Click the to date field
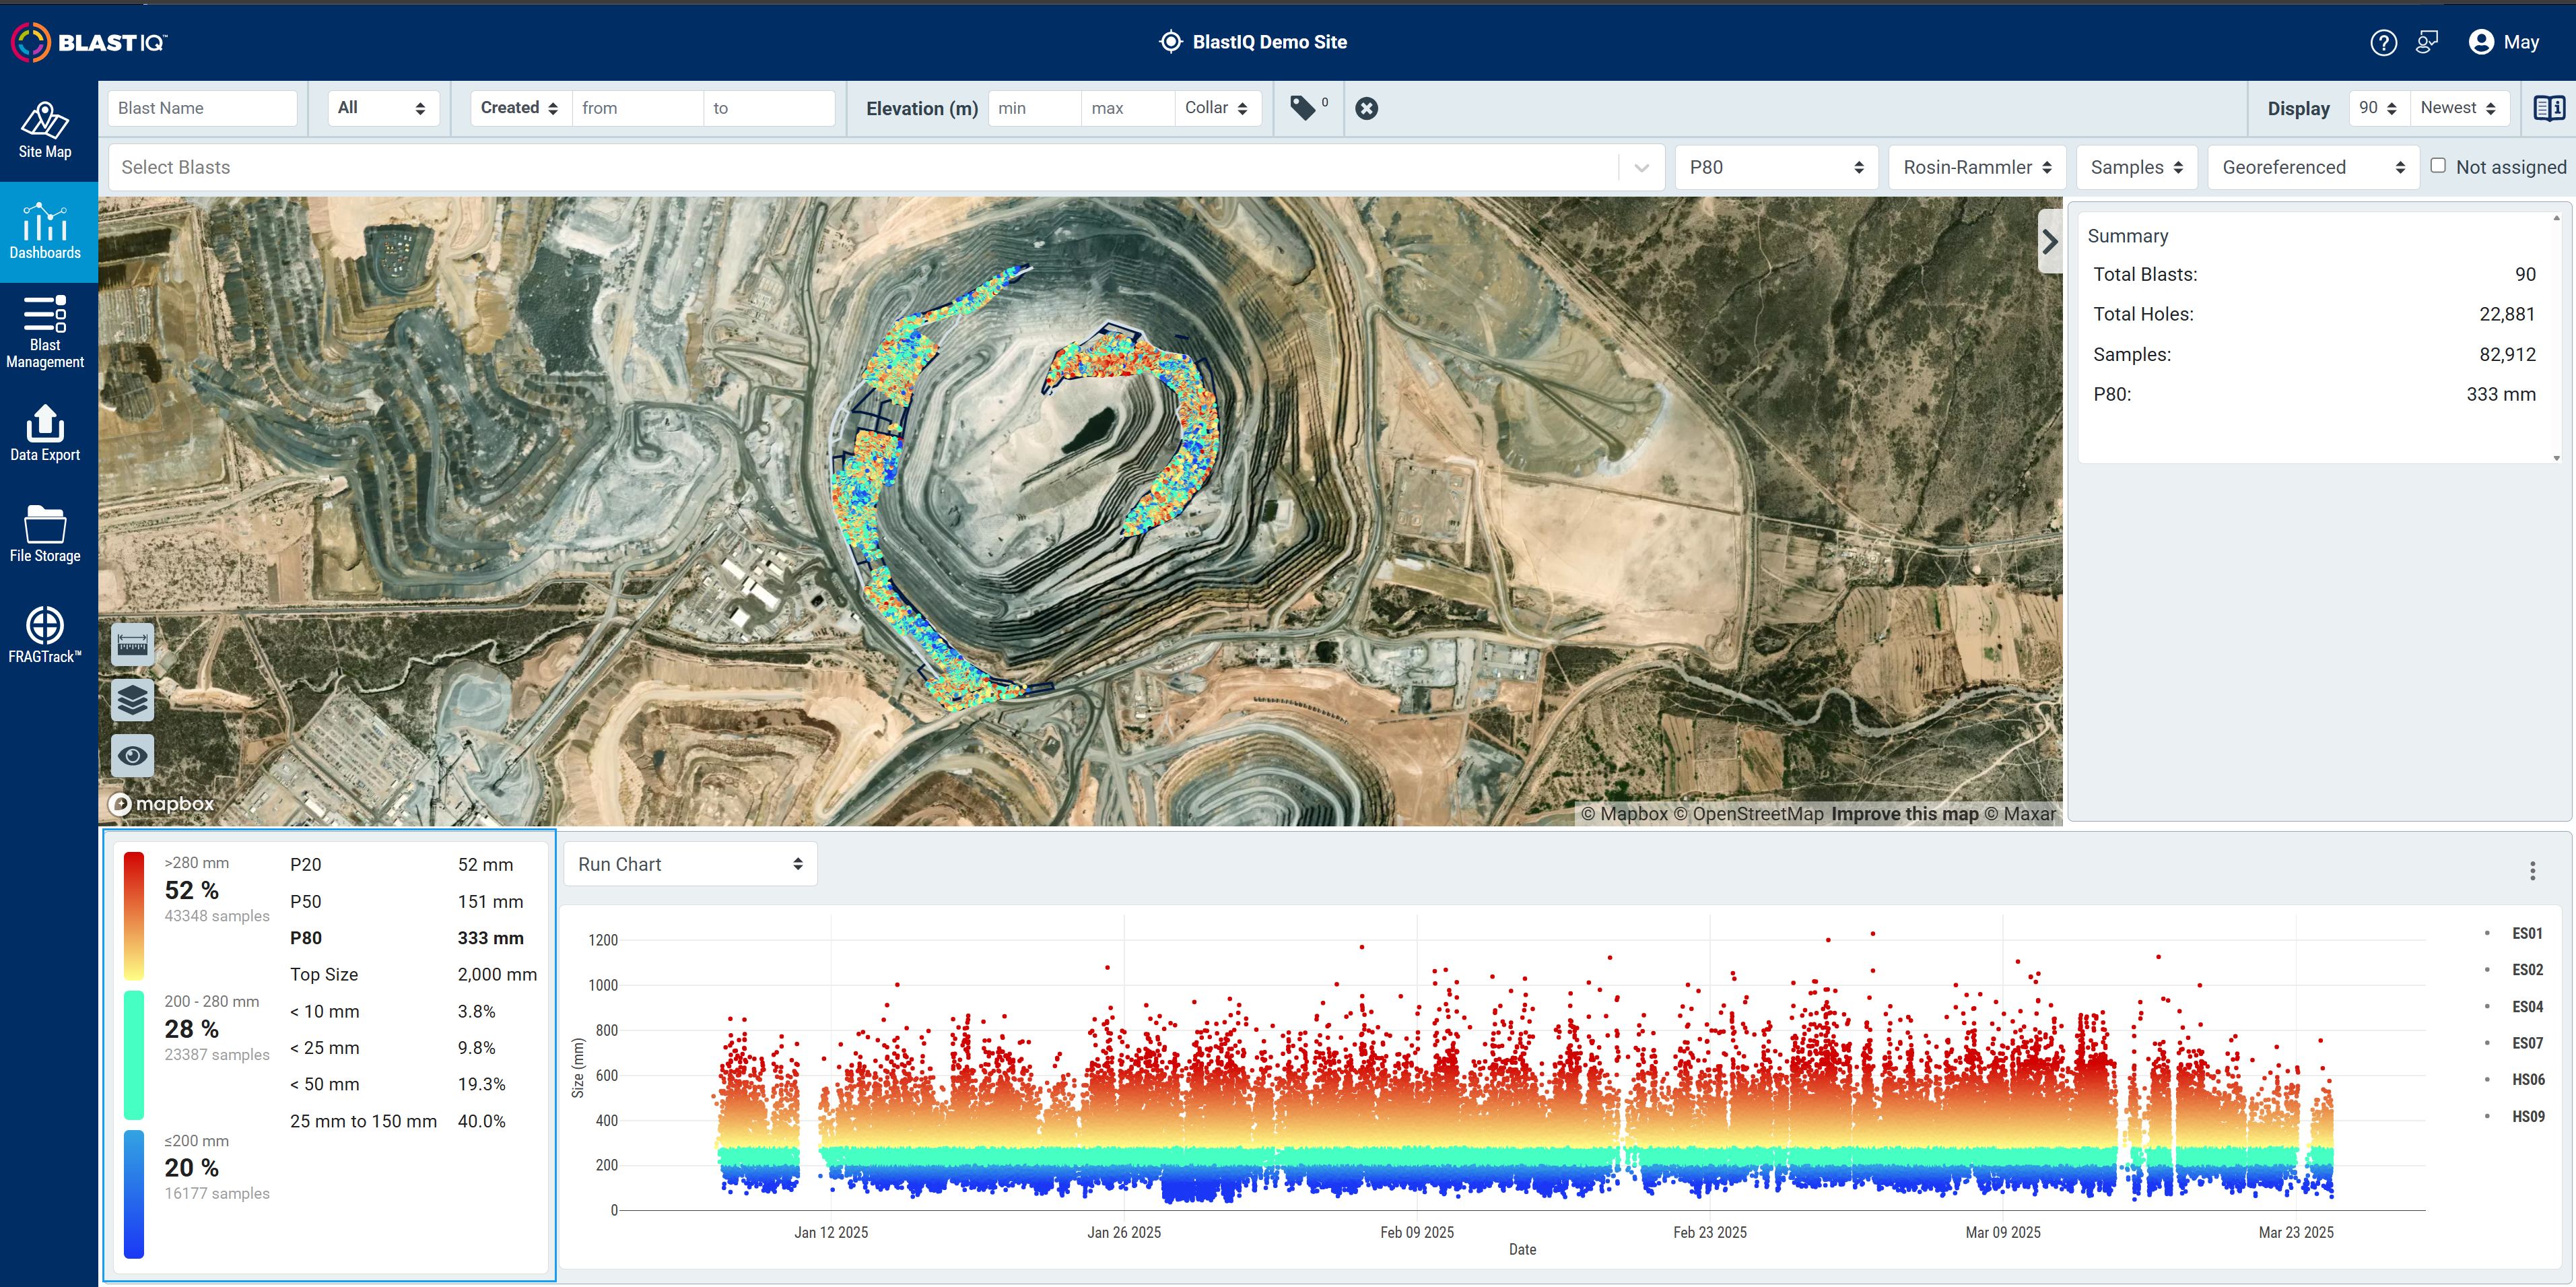Viewport: 2576px width, 1287px height. [769, 108]
